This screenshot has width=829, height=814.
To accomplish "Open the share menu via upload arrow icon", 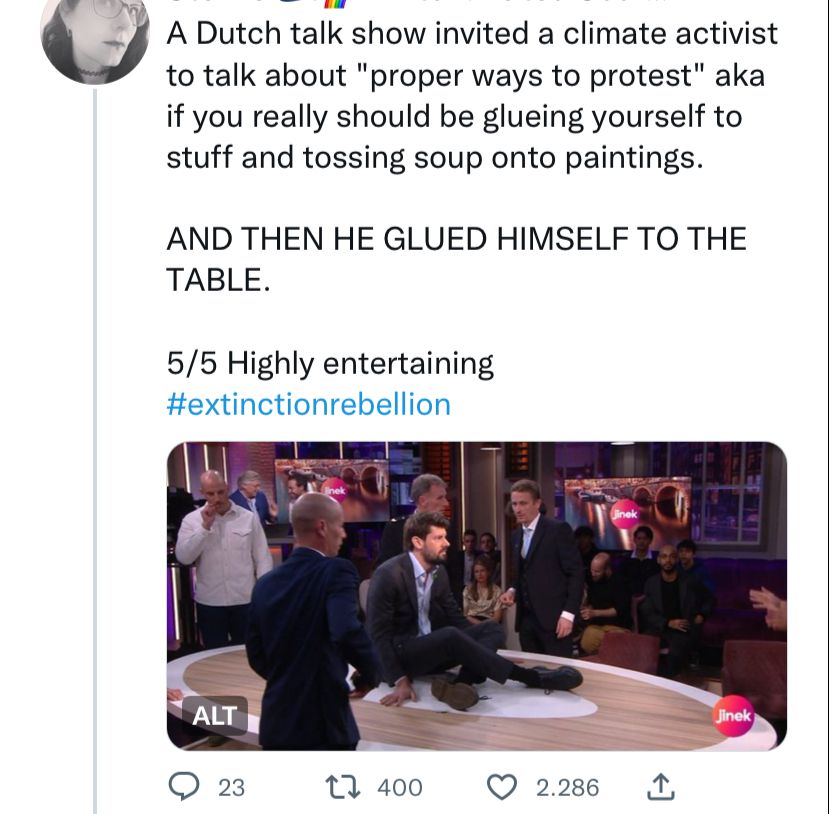I will coord(659,786).
